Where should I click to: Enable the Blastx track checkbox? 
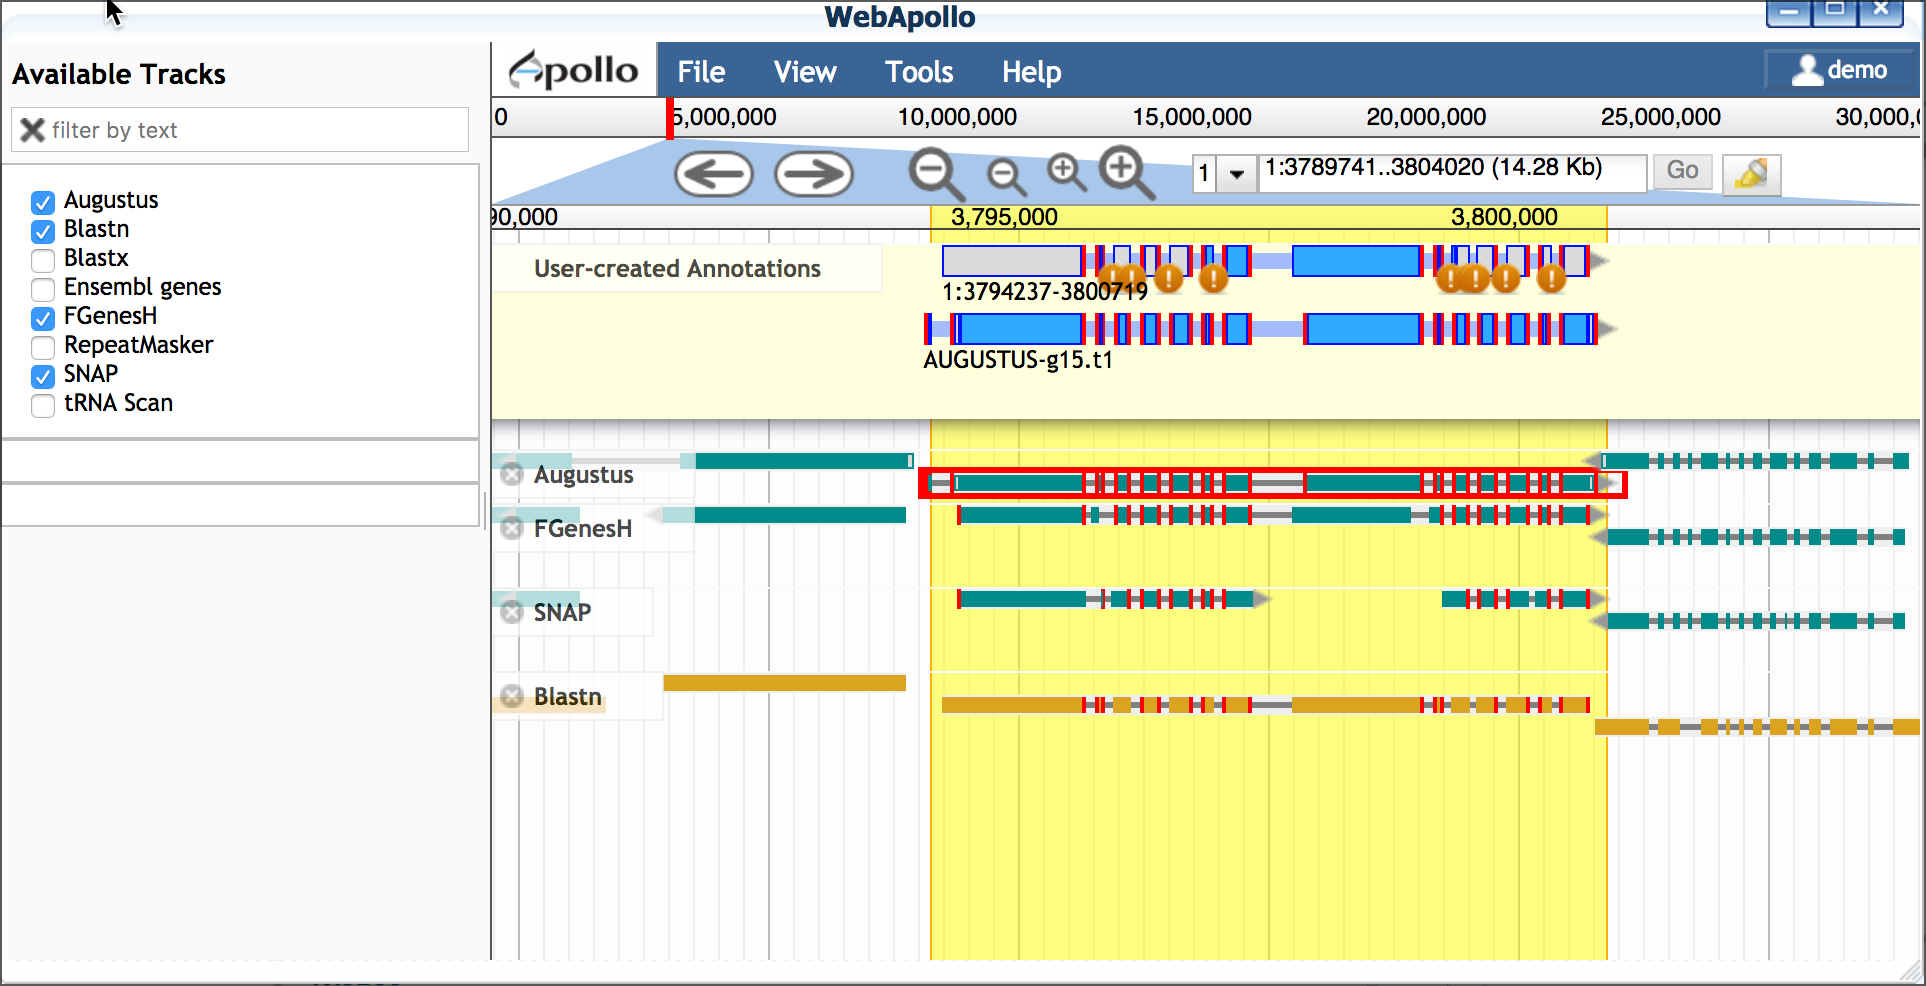[43, 260]
